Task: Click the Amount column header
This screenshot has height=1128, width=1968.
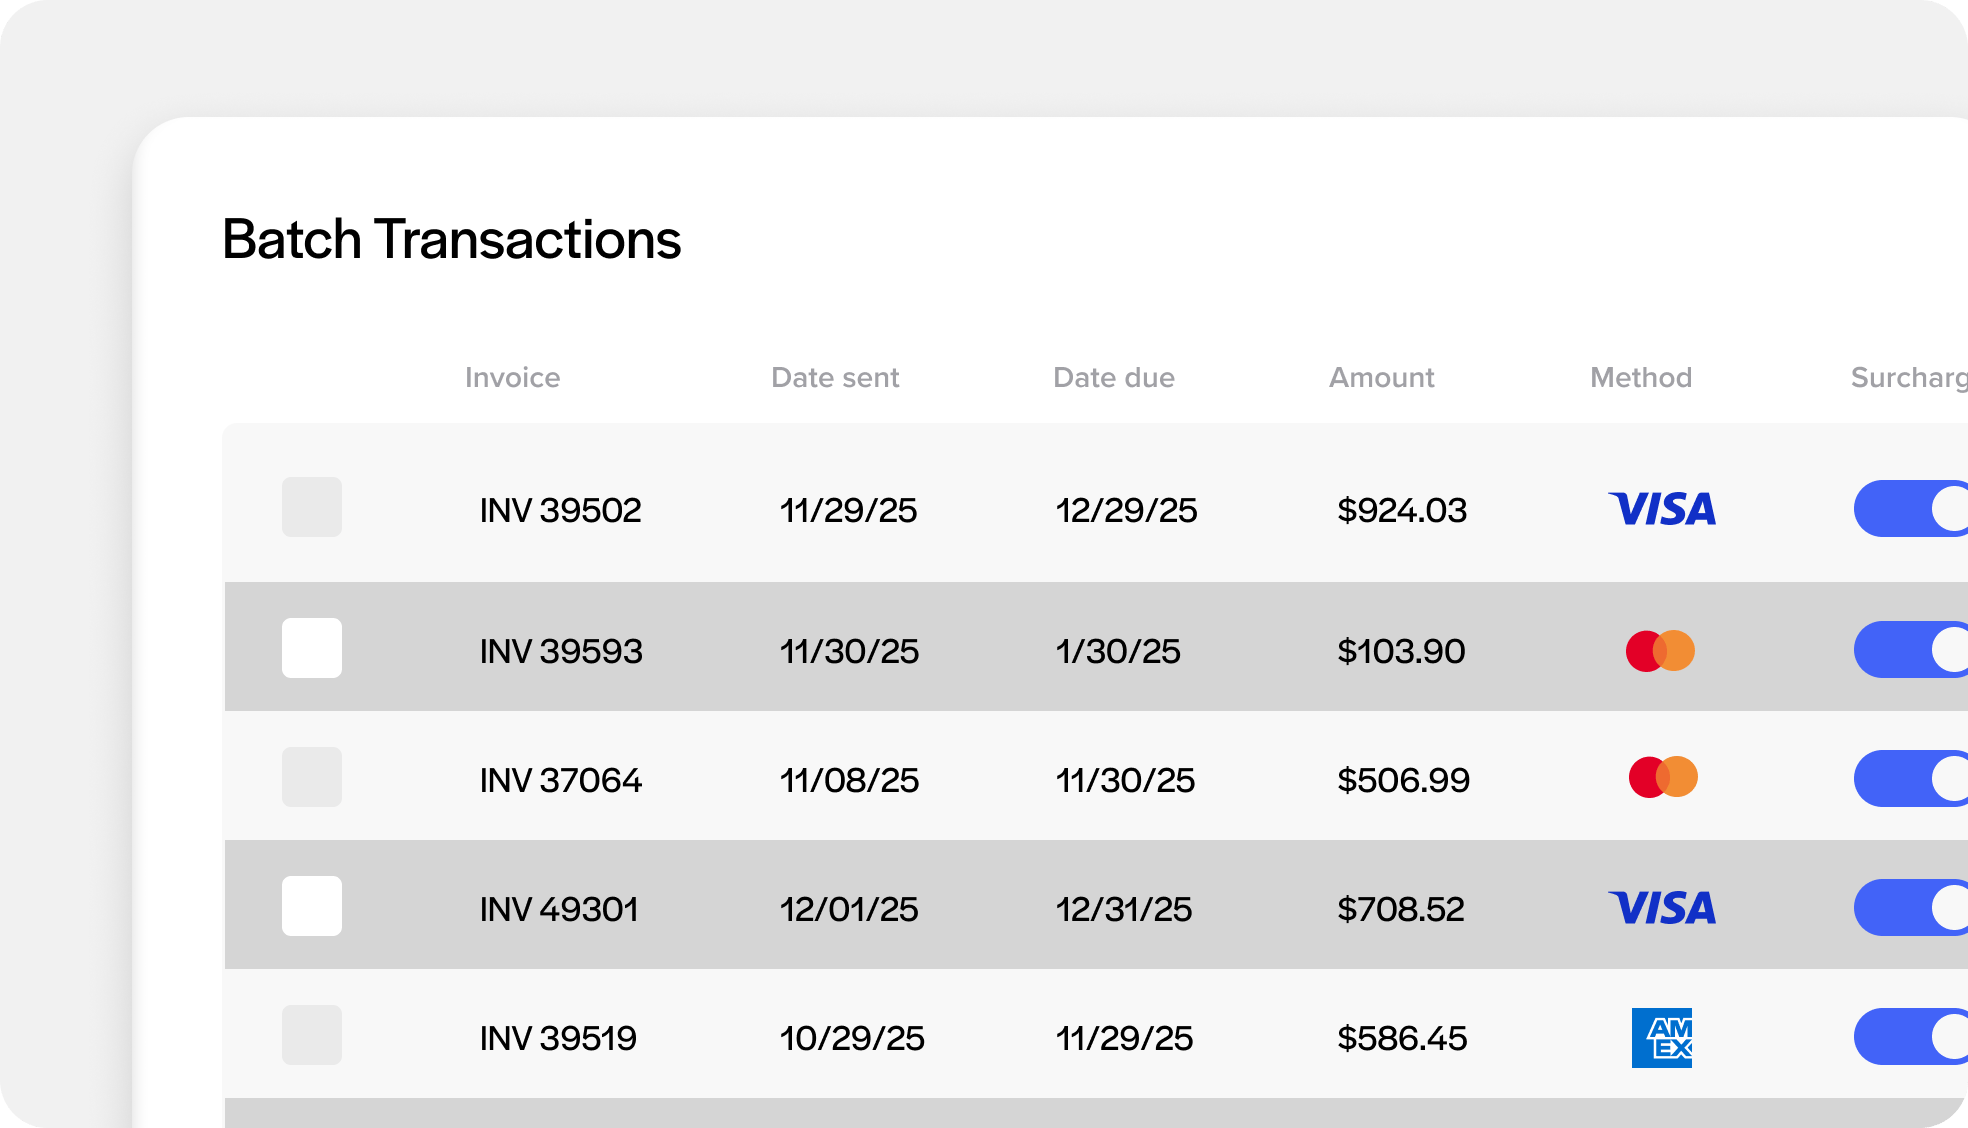Action: [1381, 378]
